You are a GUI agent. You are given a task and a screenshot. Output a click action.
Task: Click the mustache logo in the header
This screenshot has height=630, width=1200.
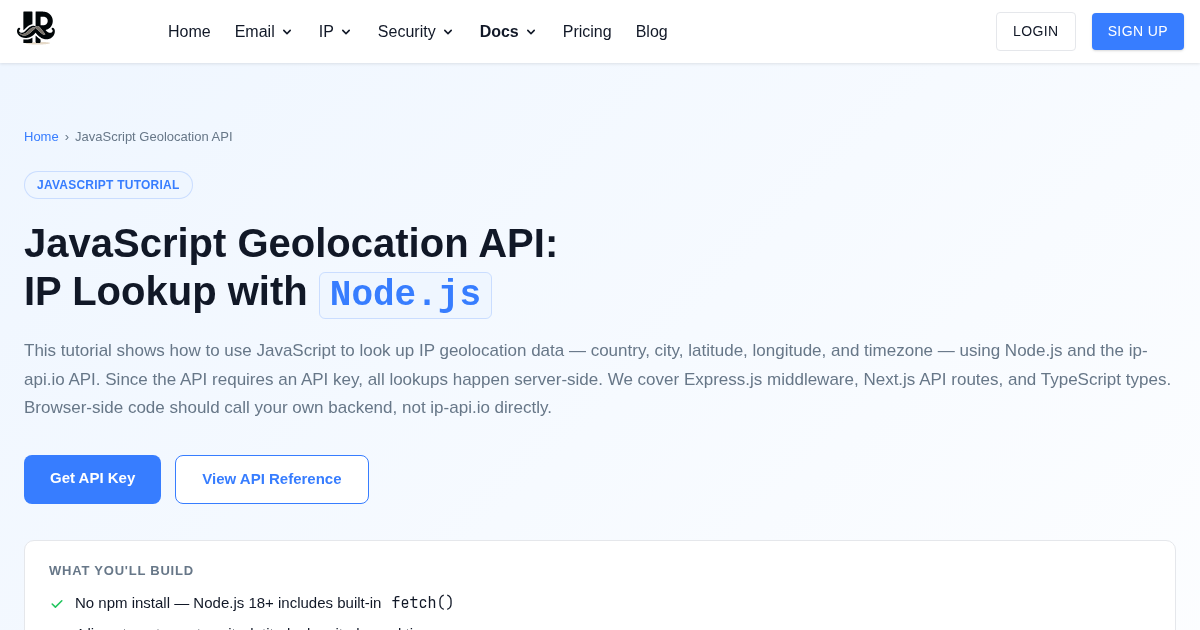(36, 28)
